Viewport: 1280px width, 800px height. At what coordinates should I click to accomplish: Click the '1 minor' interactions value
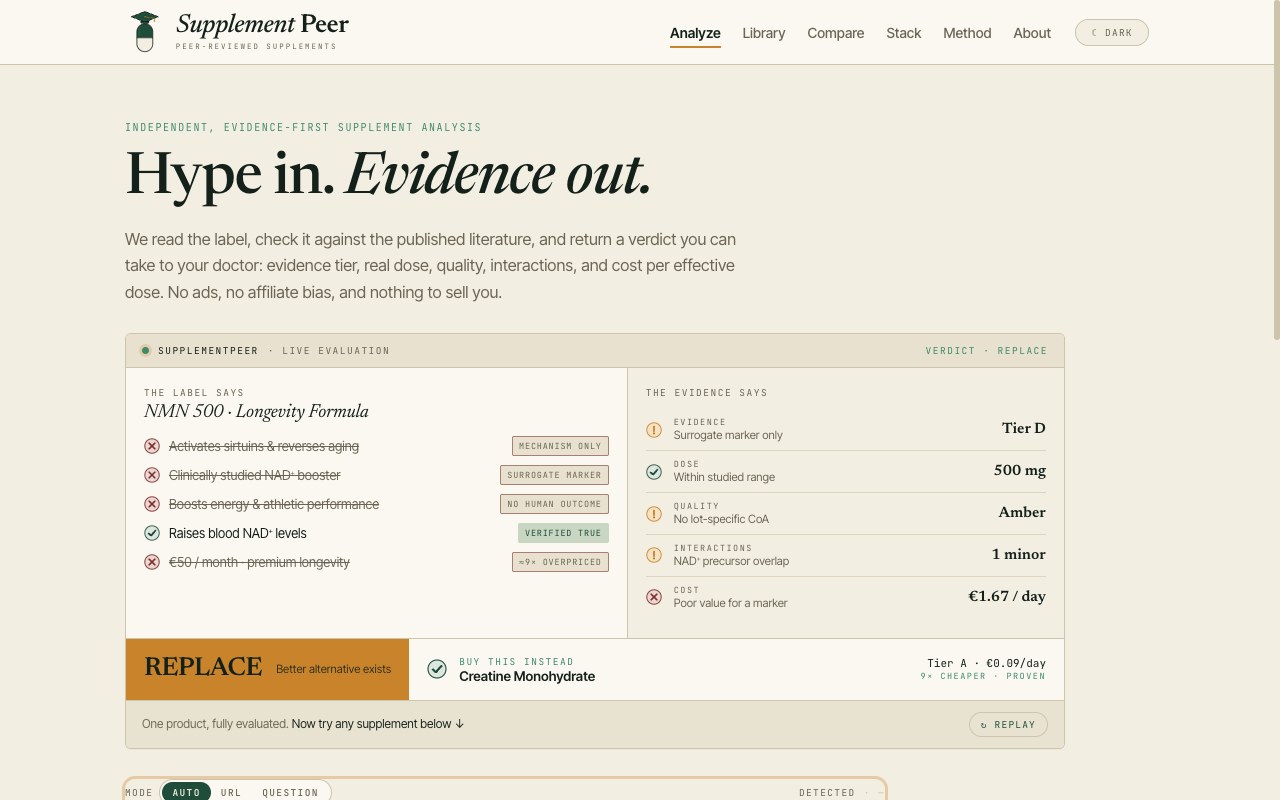[x=1019, y=554]
